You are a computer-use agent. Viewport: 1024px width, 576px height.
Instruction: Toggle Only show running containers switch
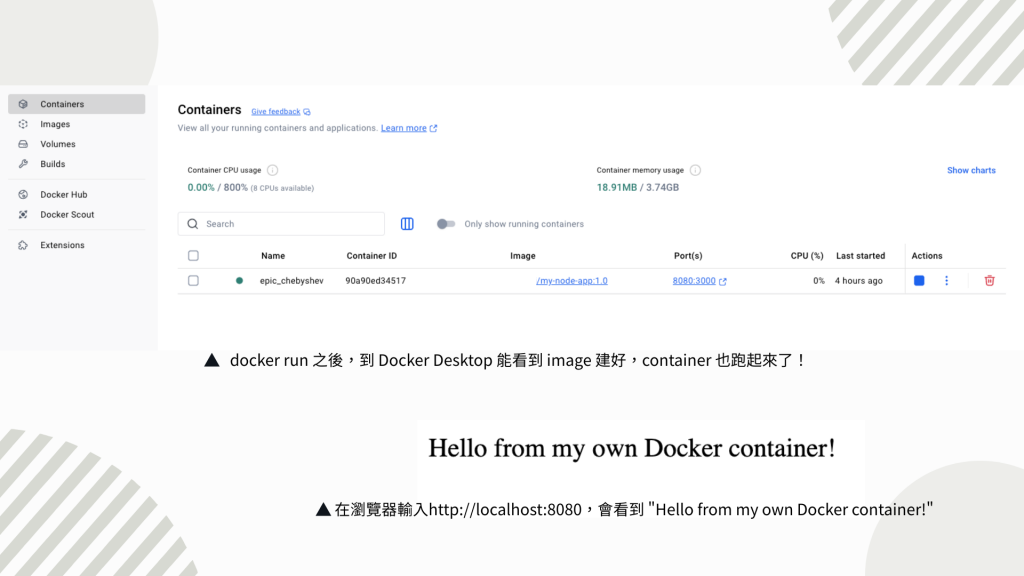445,224
